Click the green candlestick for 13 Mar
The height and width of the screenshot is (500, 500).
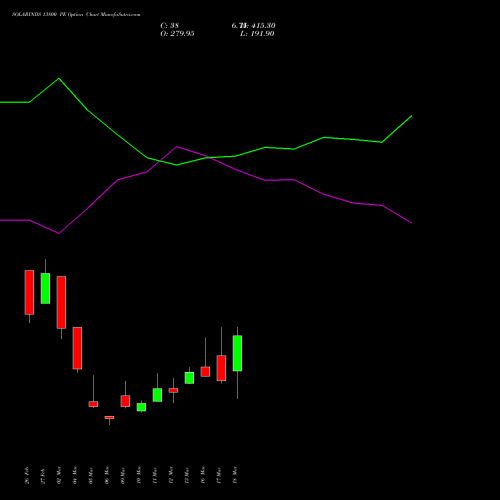pos(189,378)
